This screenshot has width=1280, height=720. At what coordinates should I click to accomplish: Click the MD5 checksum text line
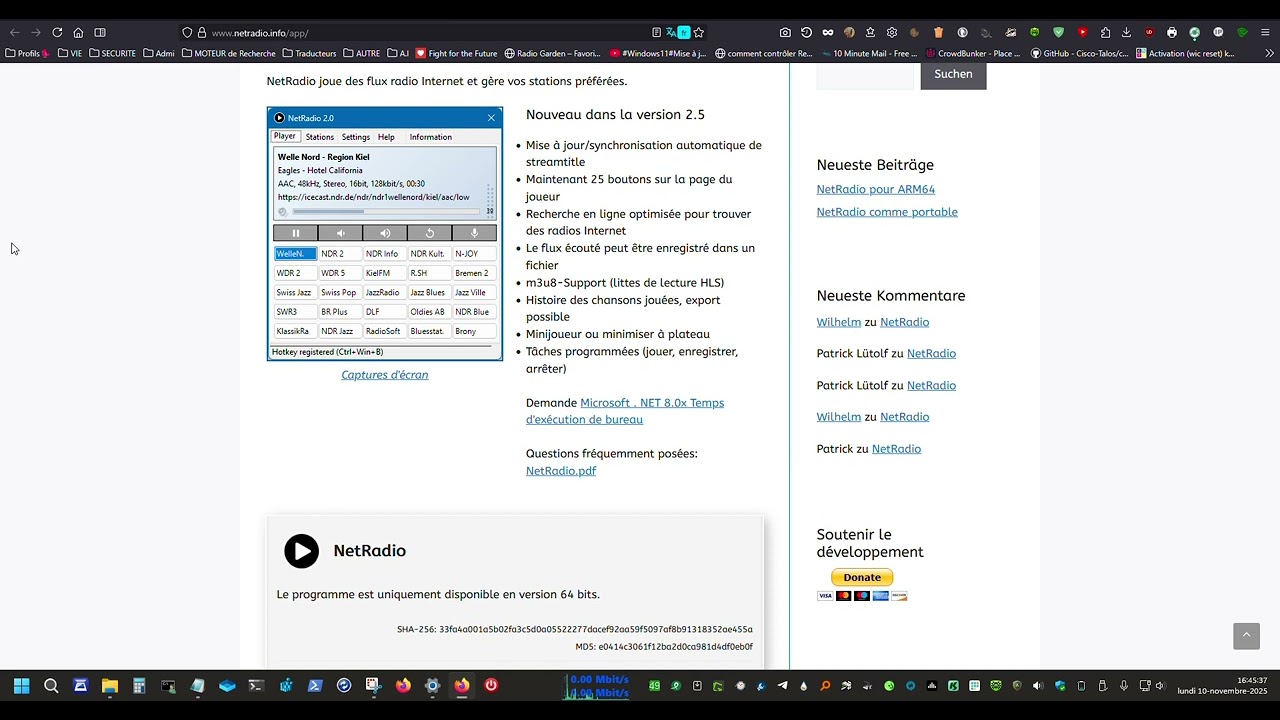pyautogui.click(x=664, y=647)
